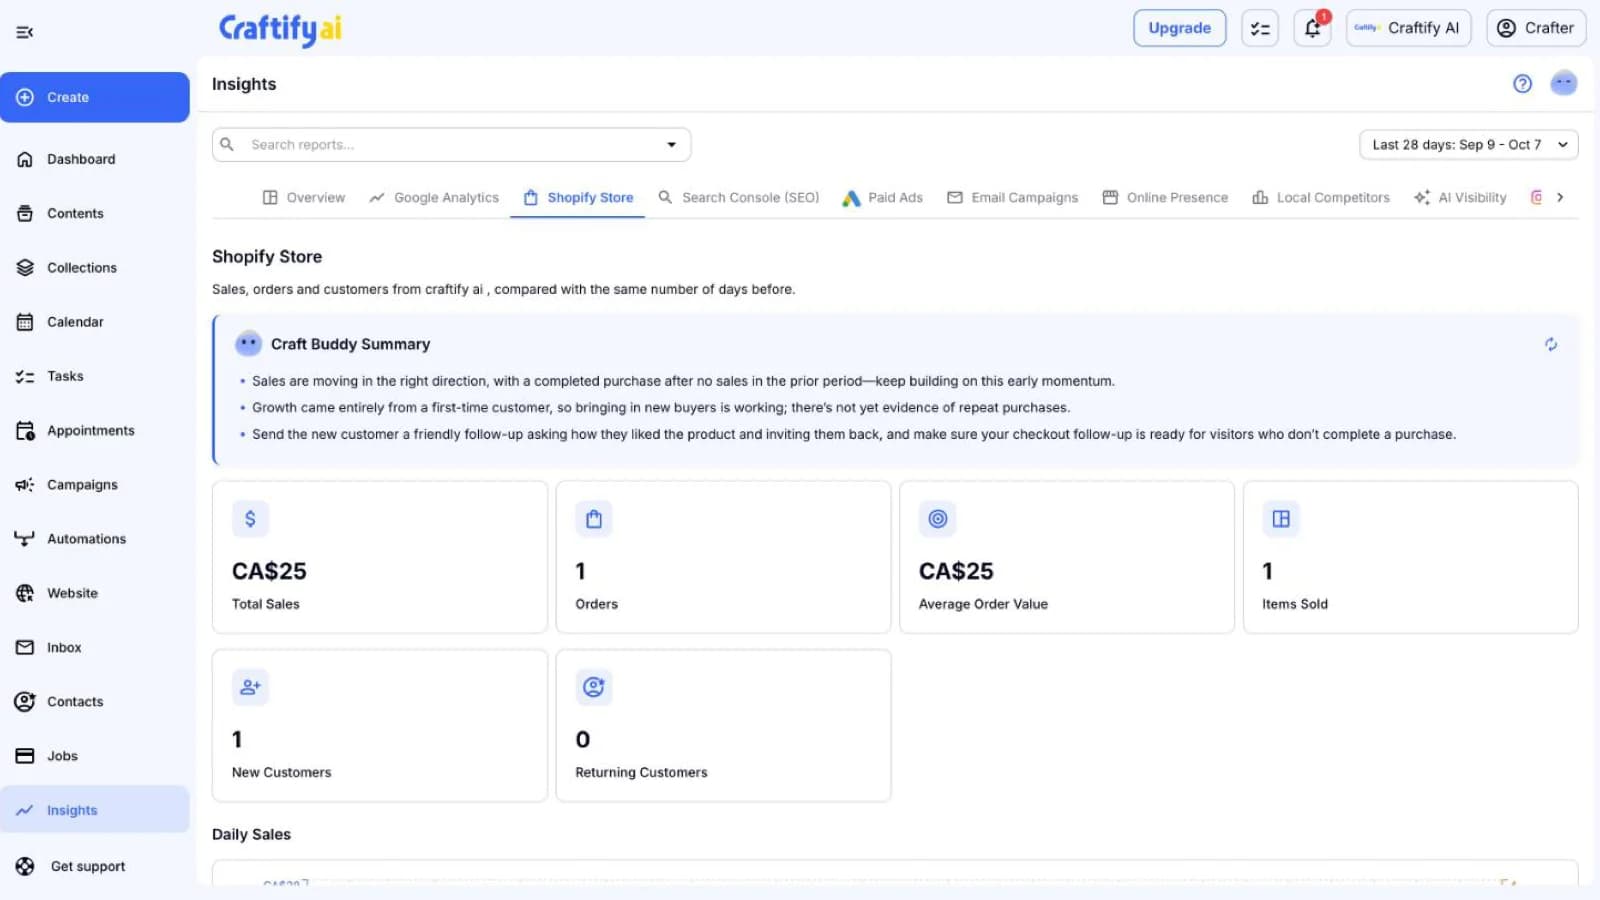Screen dimensions: 1600x900
Task: Open the Craftify AI workspace switcher
Action: click(x=1408, y=28)
